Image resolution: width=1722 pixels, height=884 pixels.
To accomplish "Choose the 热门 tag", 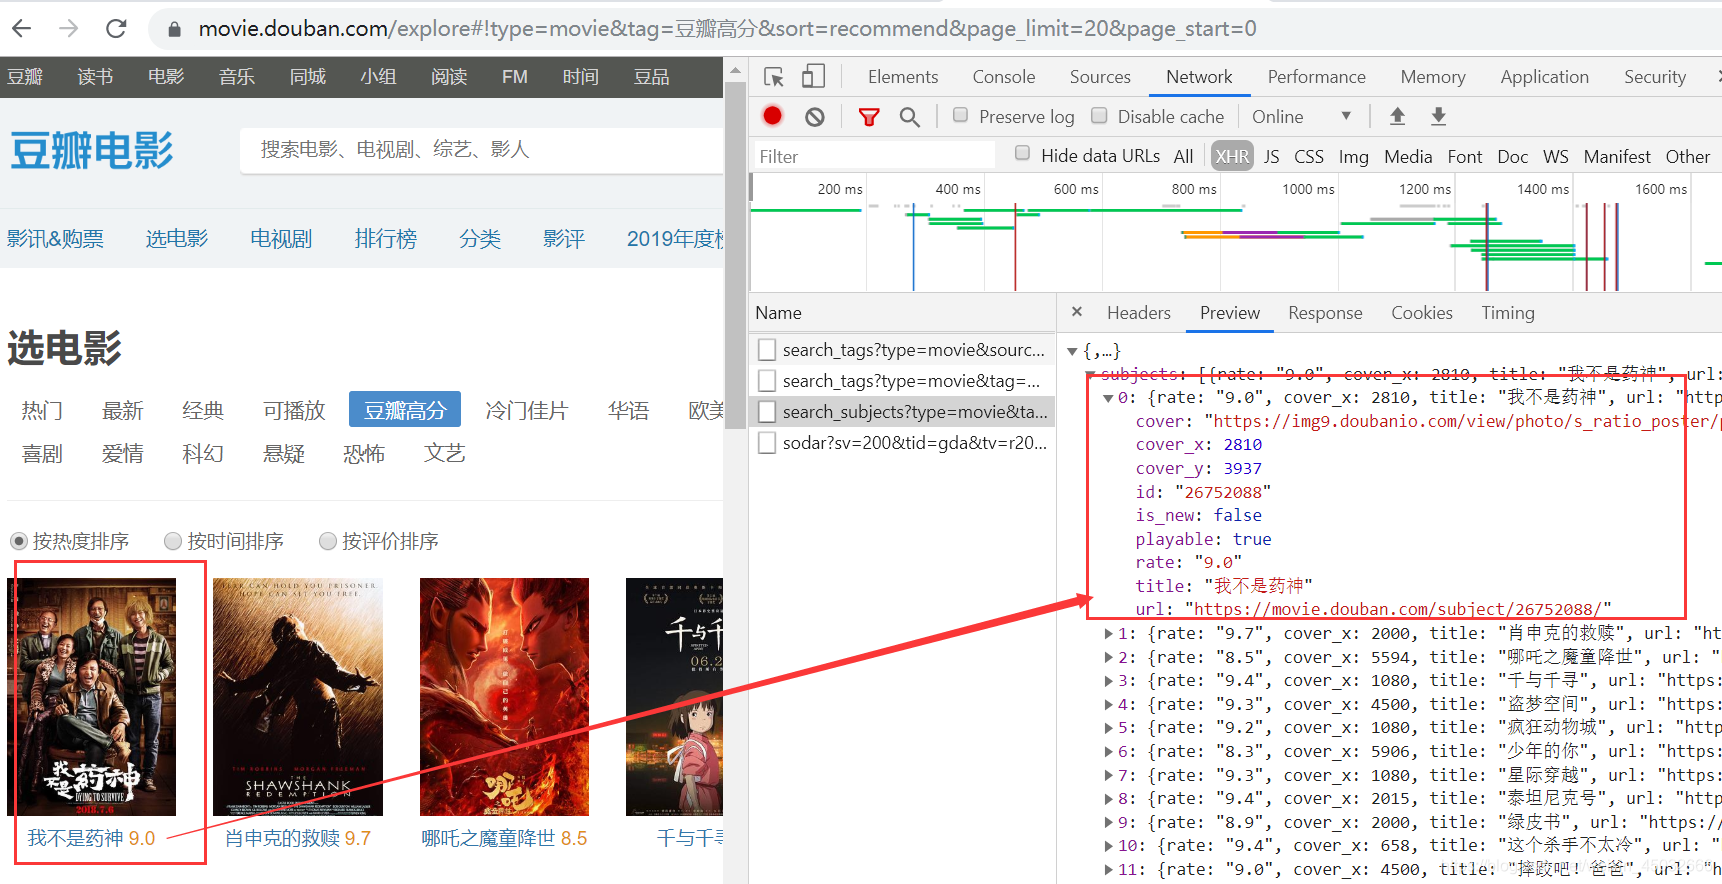I will tap(42, 410).
